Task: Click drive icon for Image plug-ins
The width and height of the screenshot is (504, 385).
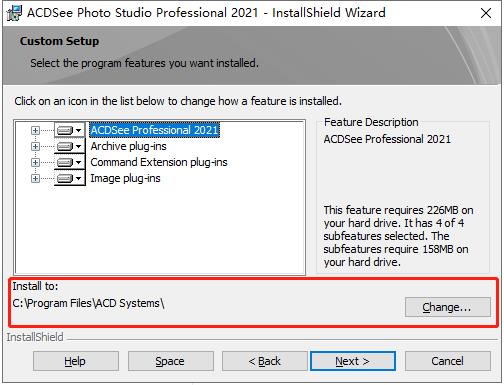Action: (65, 178)
